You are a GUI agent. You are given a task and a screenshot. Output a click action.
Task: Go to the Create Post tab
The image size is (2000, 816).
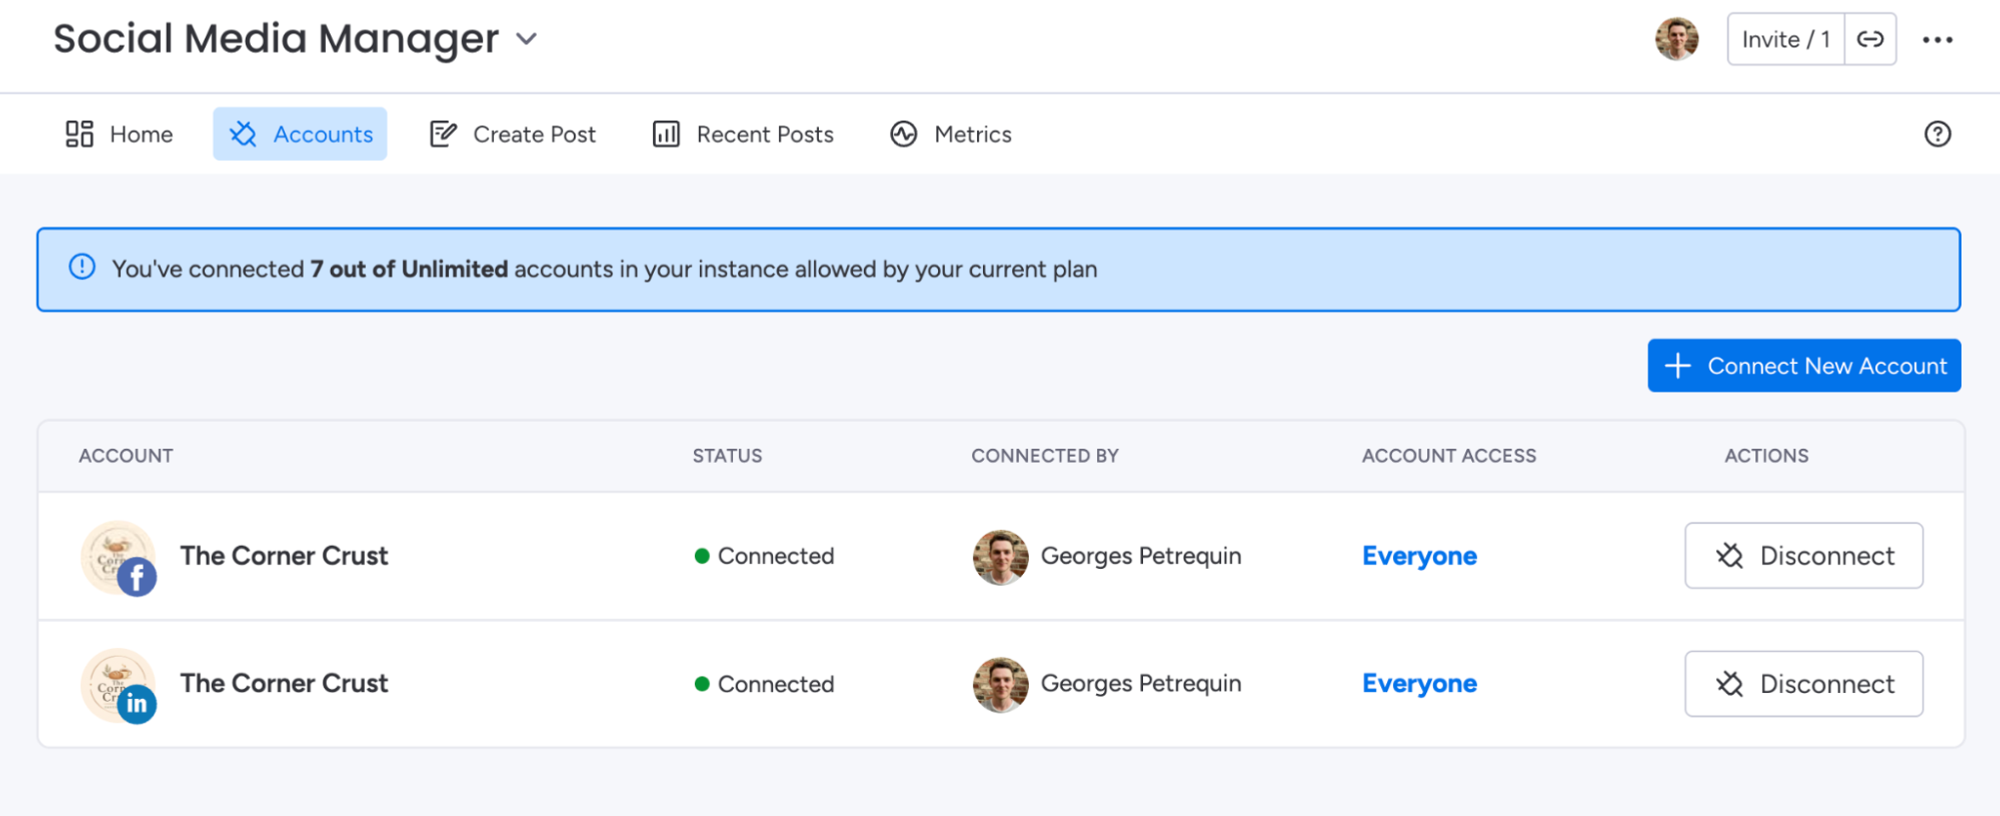click(x=512, y=134)
